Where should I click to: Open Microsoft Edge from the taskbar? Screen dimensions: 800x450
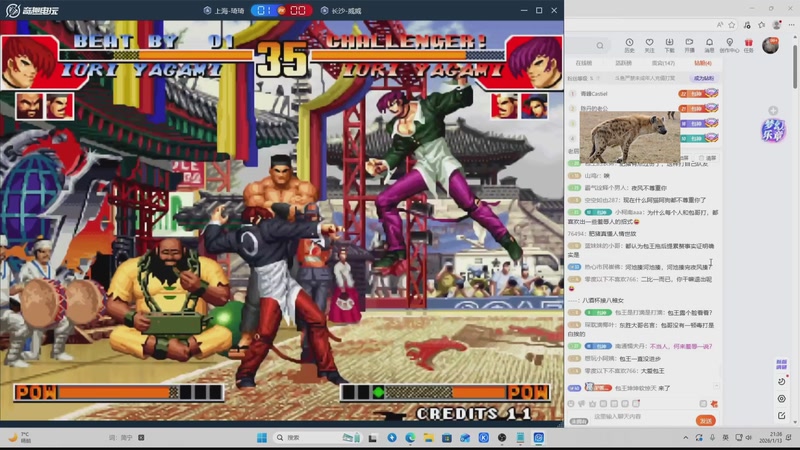[410, 438]
